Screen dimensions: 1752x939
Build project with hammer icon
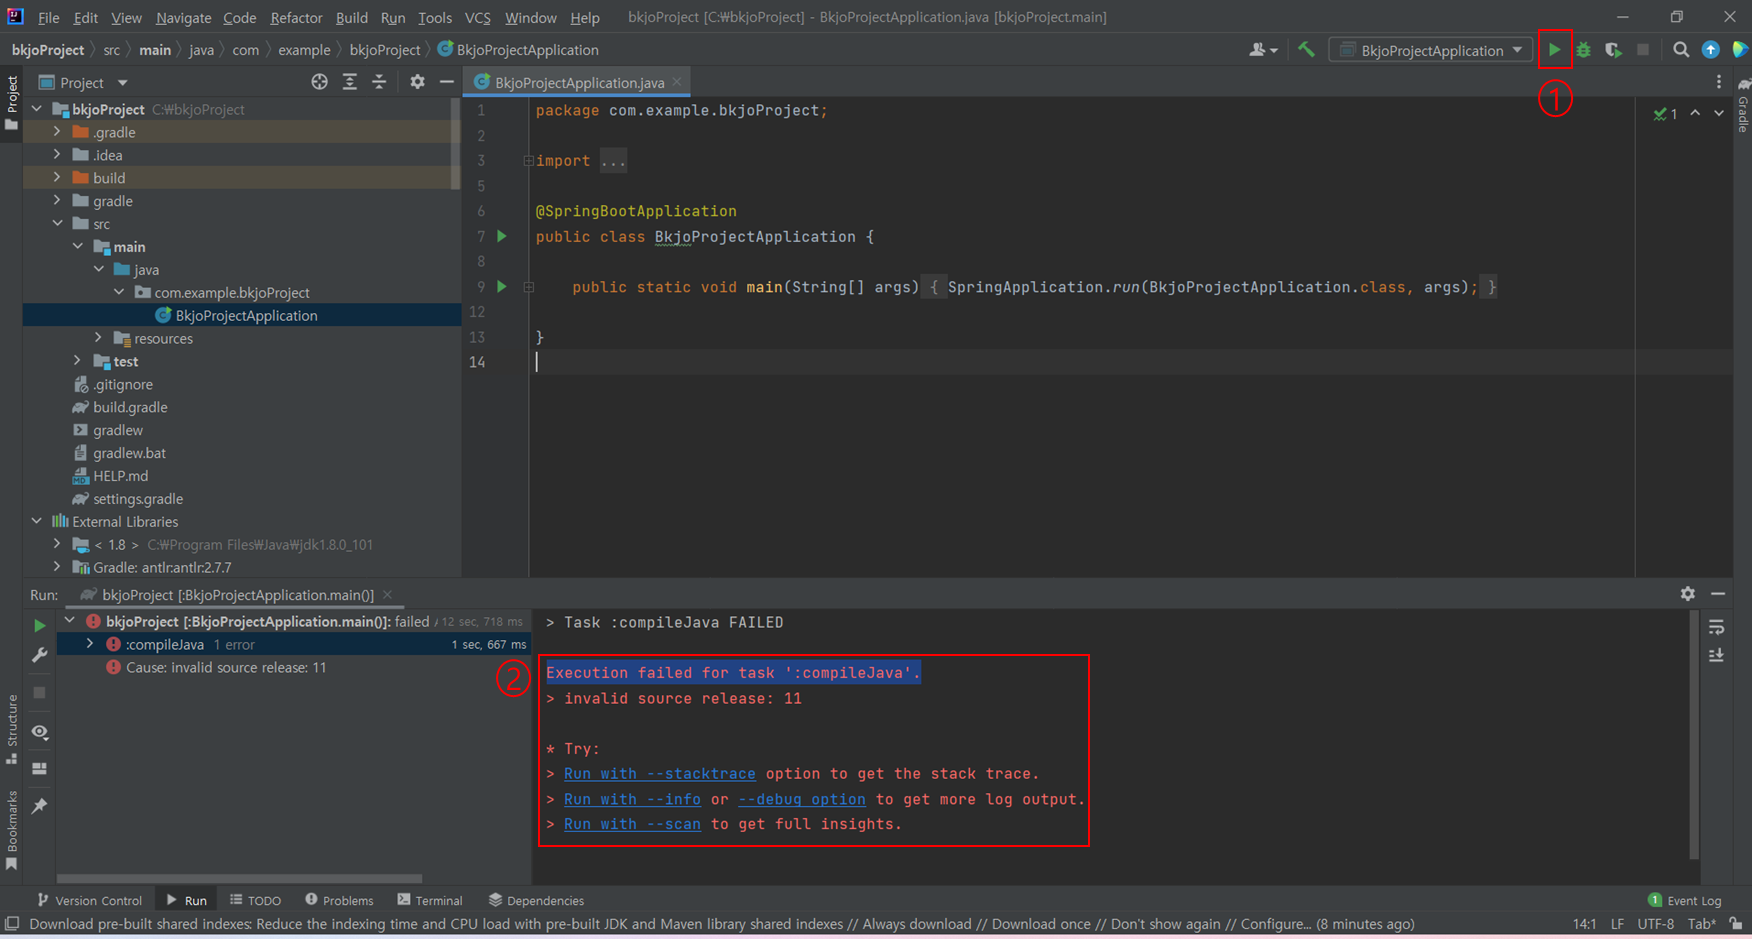click(x=1306, y=49)
